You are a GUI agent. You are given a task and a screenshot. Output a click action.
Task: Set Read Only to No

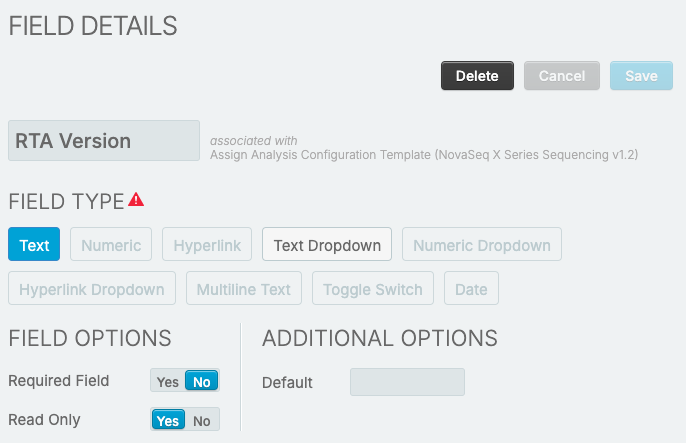click(x=202, y=420)
